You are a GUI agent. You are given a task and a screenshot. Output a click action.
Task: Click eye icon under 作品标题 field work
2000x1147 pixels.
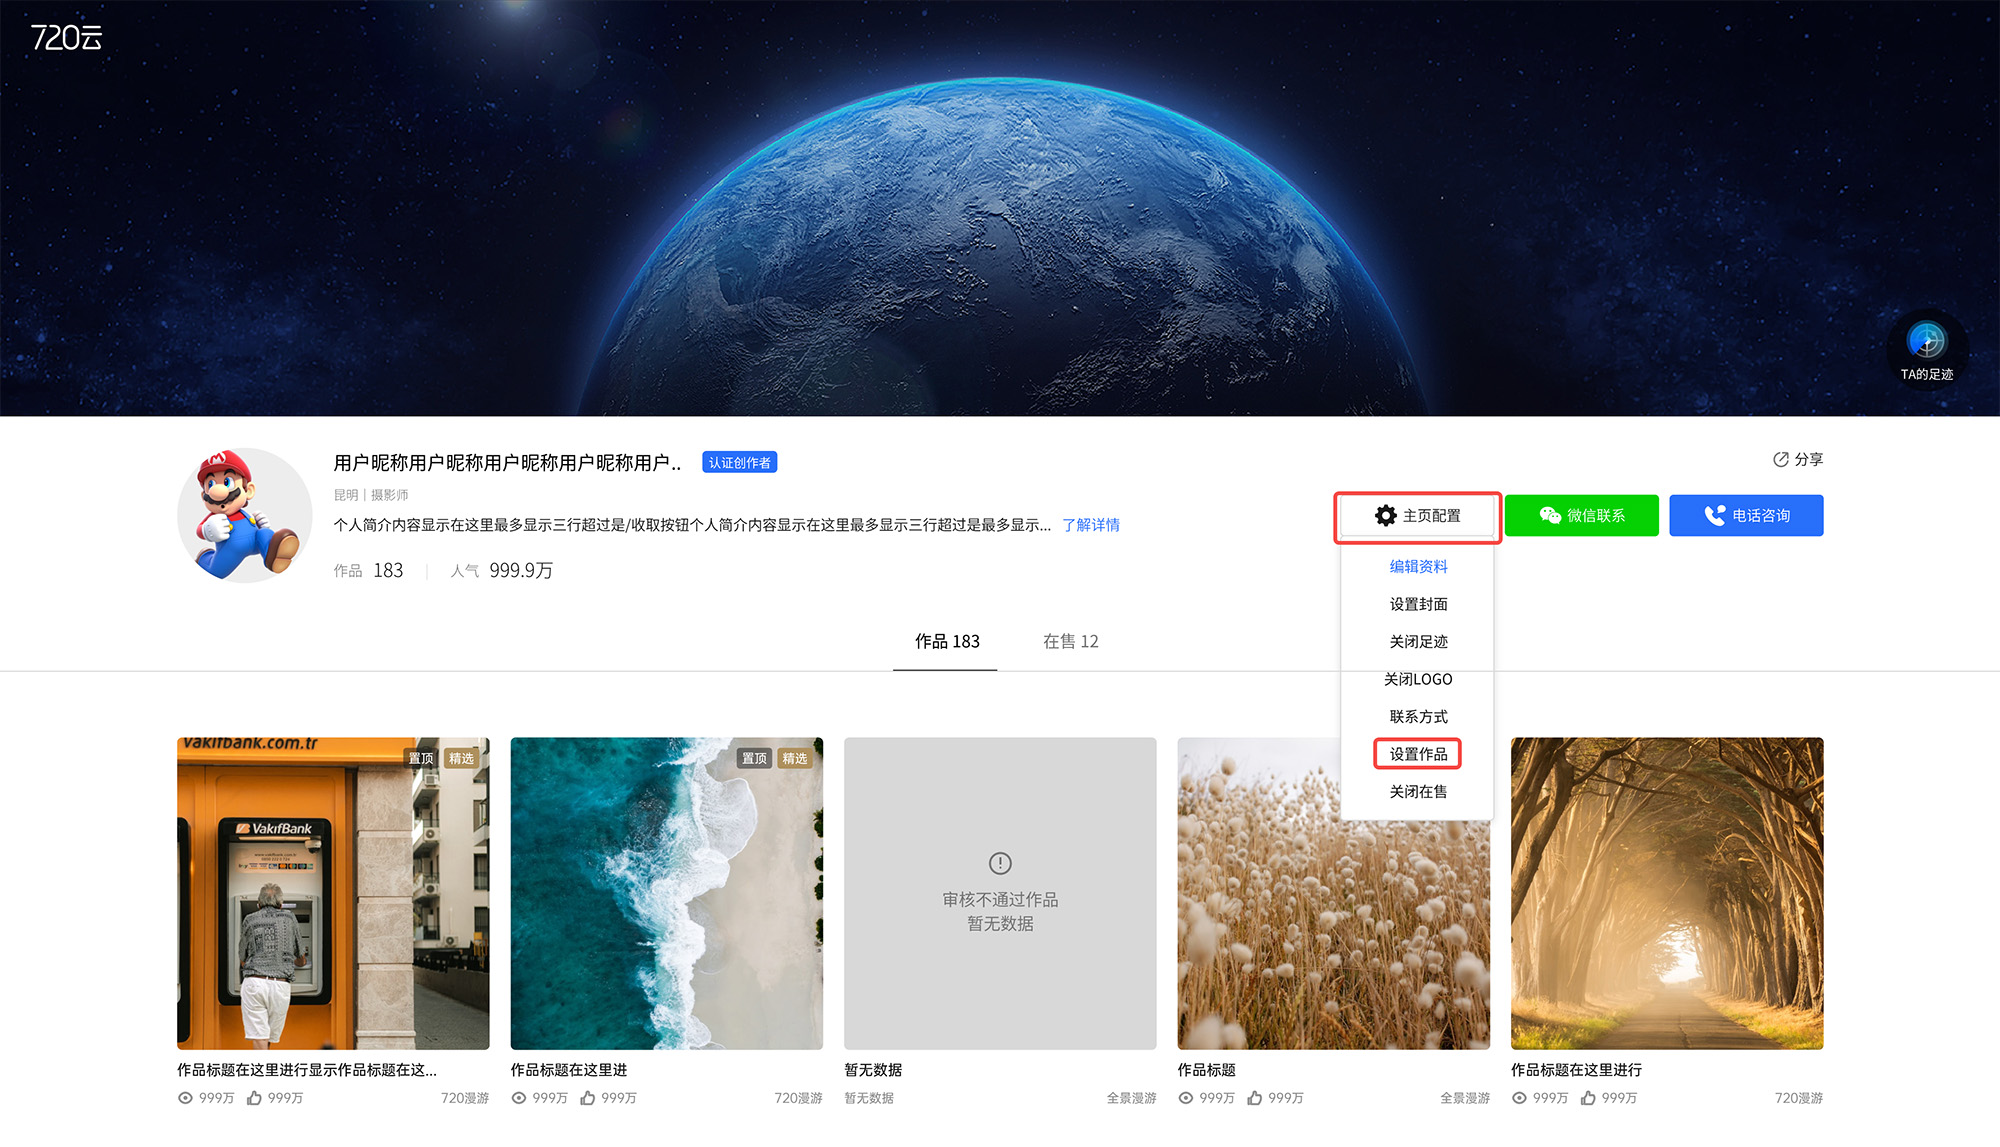coord(1186,1098)
